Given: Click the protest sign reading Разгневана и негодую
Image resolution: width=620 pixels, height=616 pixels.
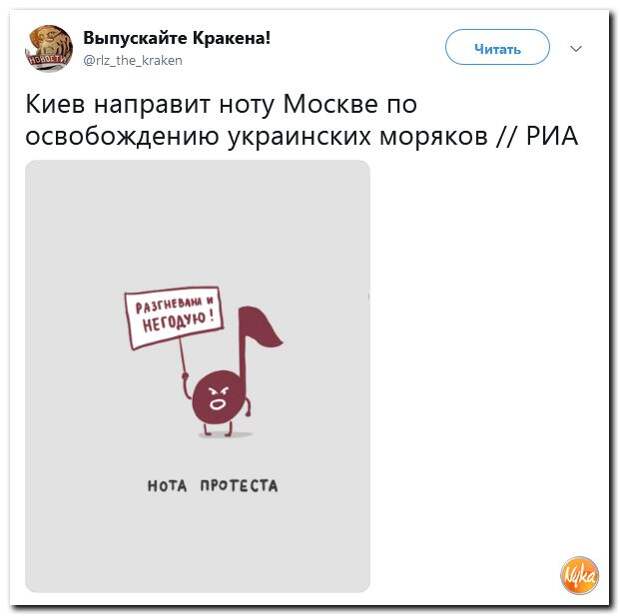Looking at the screenshot, I should point(174,317).
